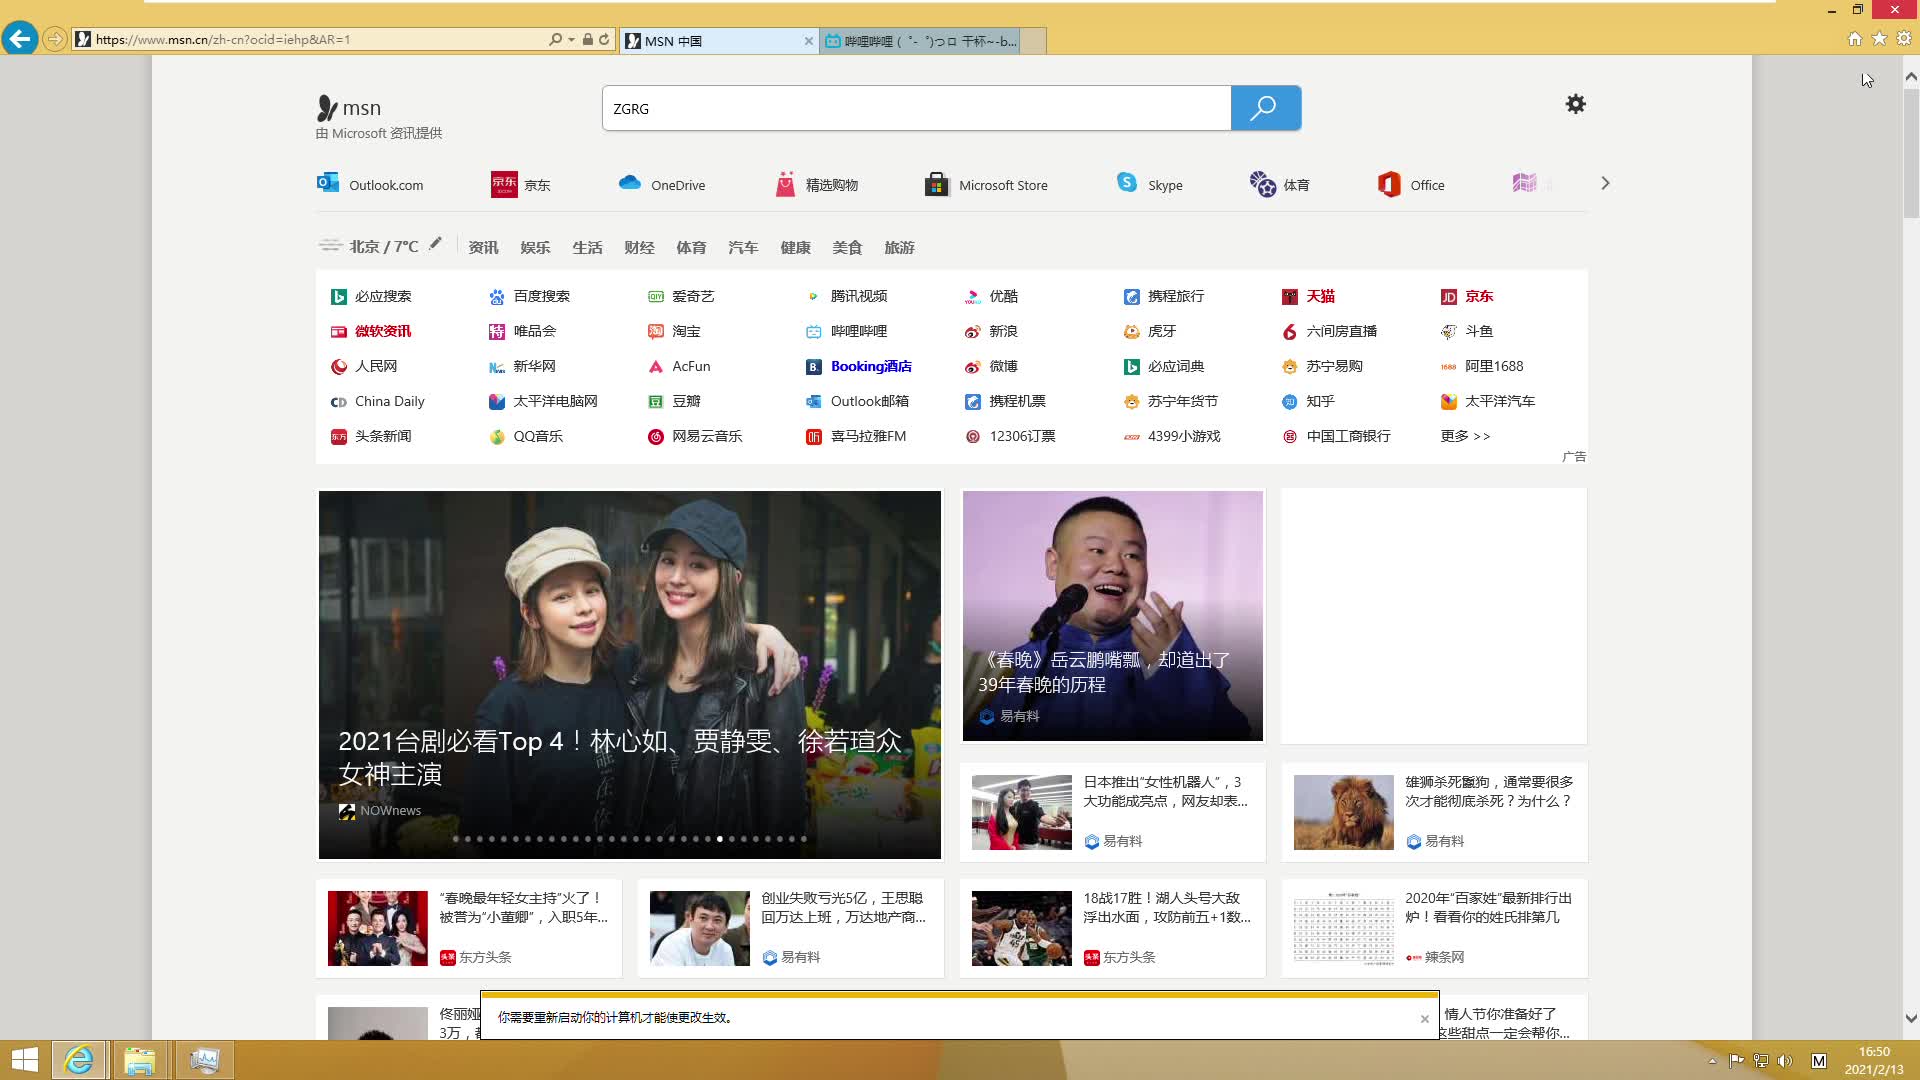Open the 百度搜索 link
This screenshot has width=1920, height=1080.
pos(540,296)
